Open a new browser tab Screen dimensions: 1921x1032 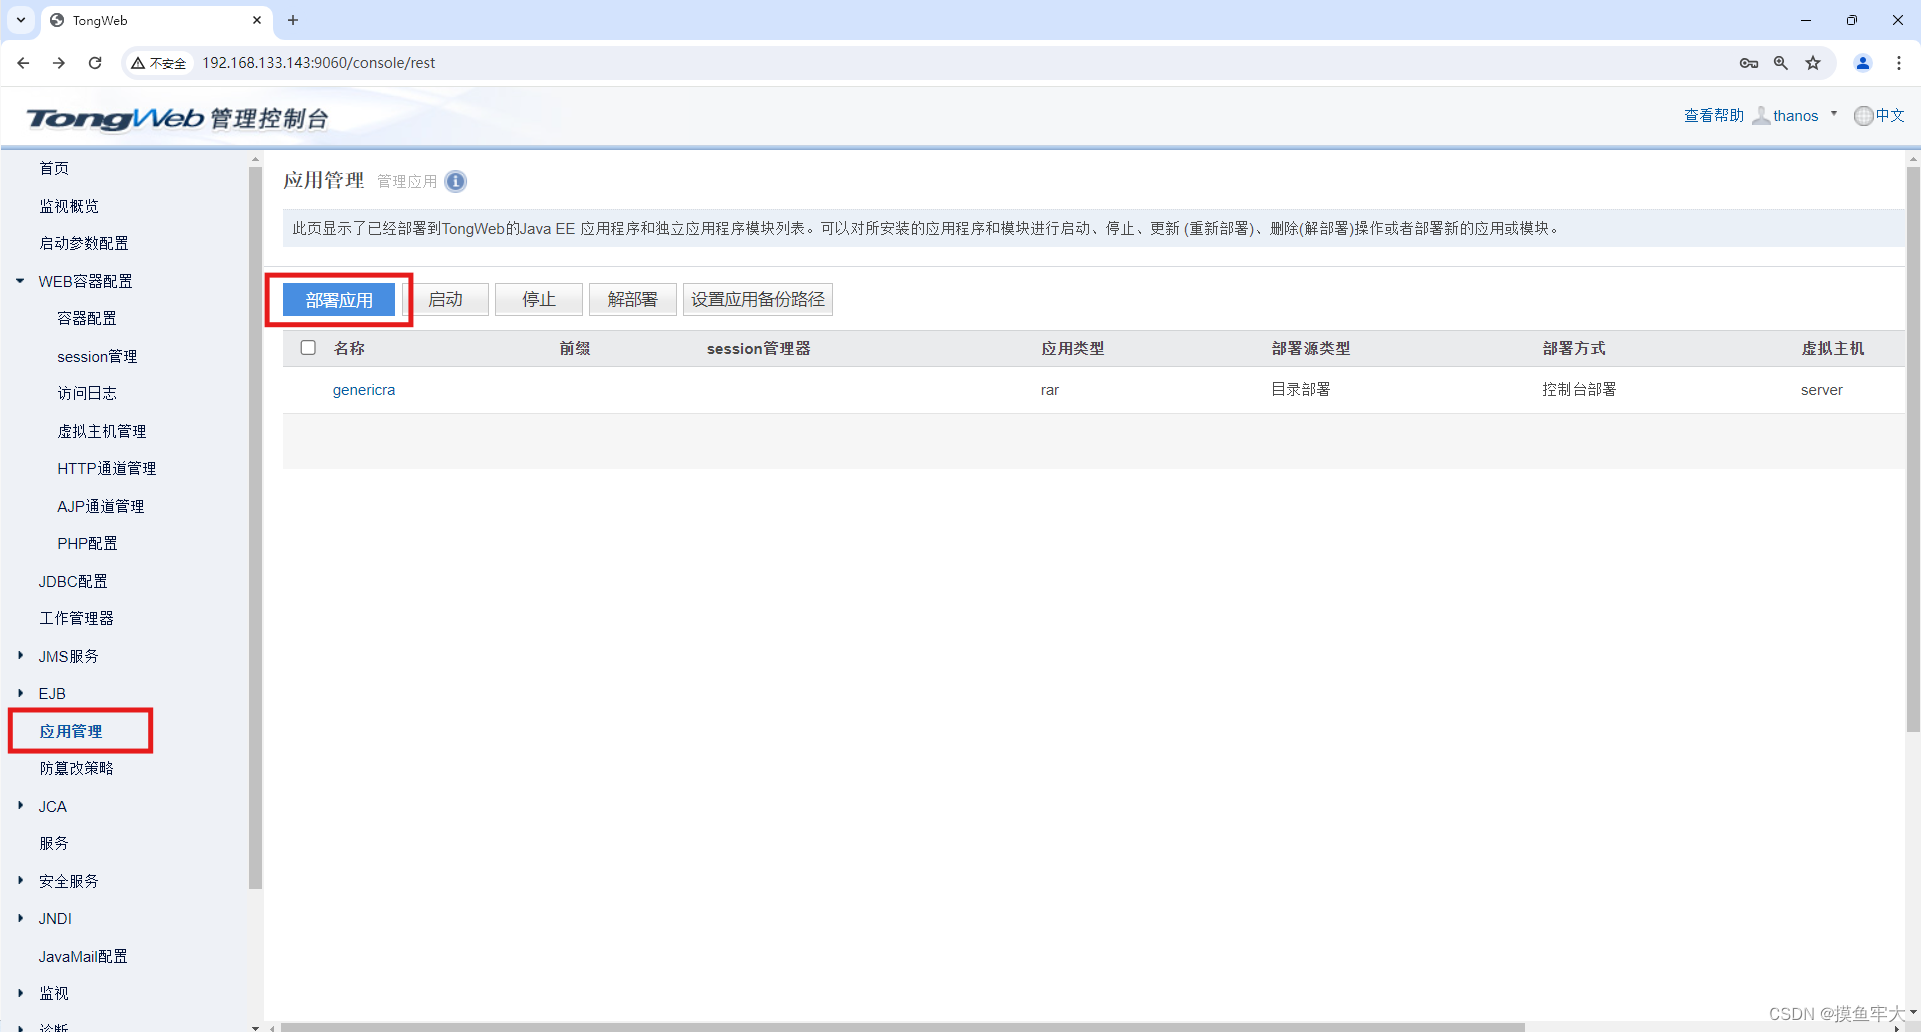point(293,20)
